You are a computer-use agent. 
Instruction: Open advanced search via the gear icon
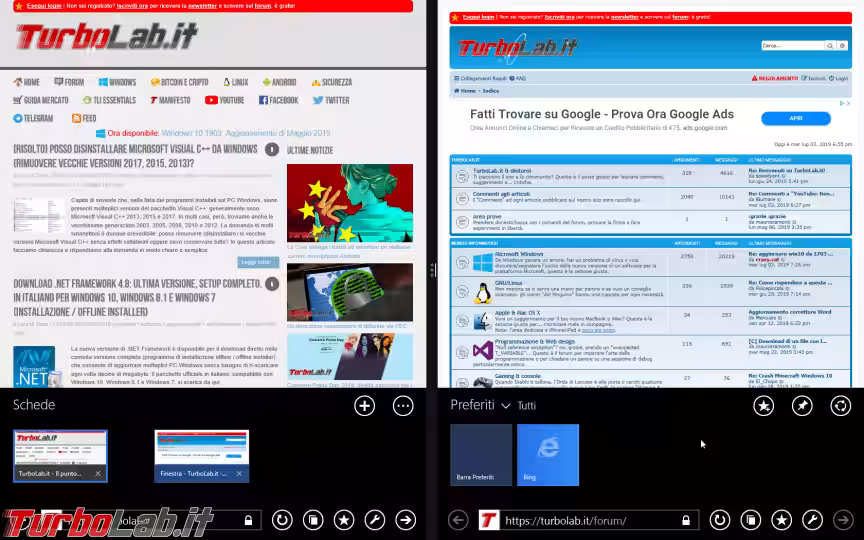(842, 46)
